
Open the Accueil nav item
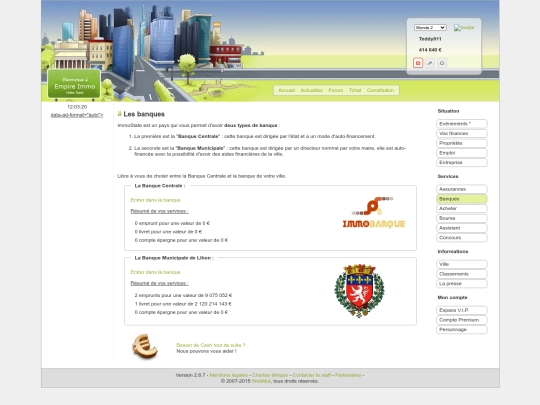286,90
